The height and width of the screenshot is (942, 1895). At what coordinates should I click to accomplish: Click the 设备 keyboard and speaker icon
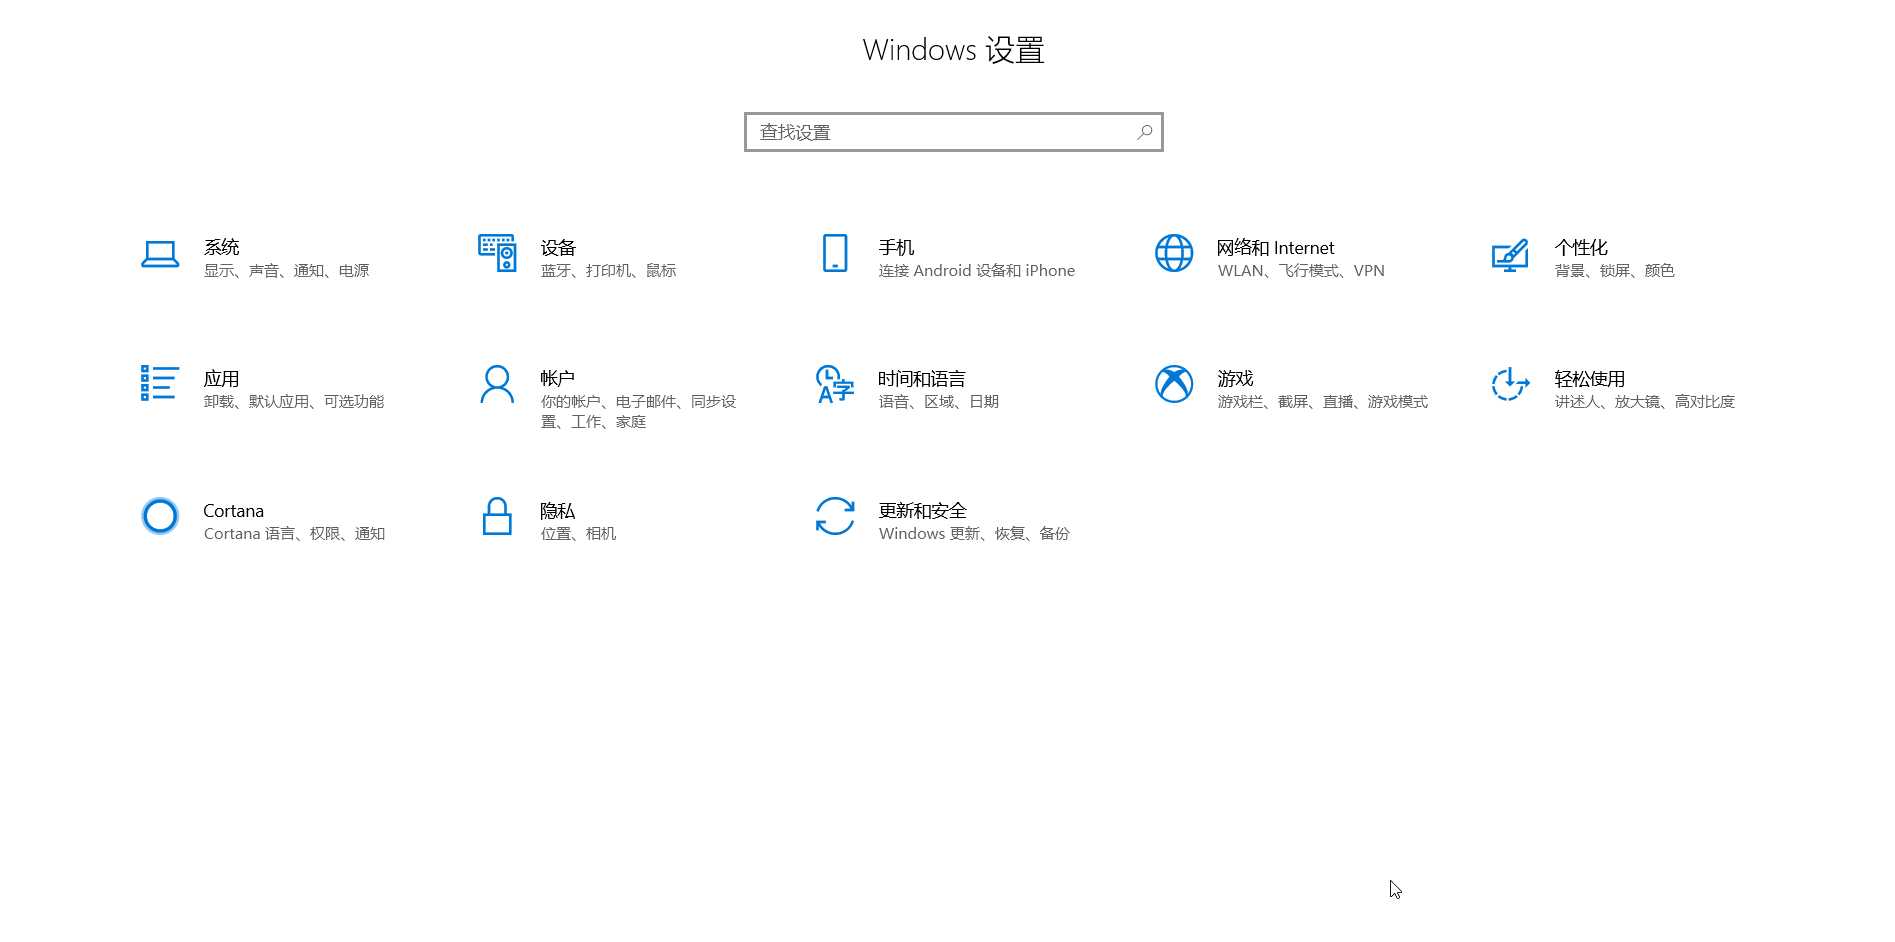497,253
